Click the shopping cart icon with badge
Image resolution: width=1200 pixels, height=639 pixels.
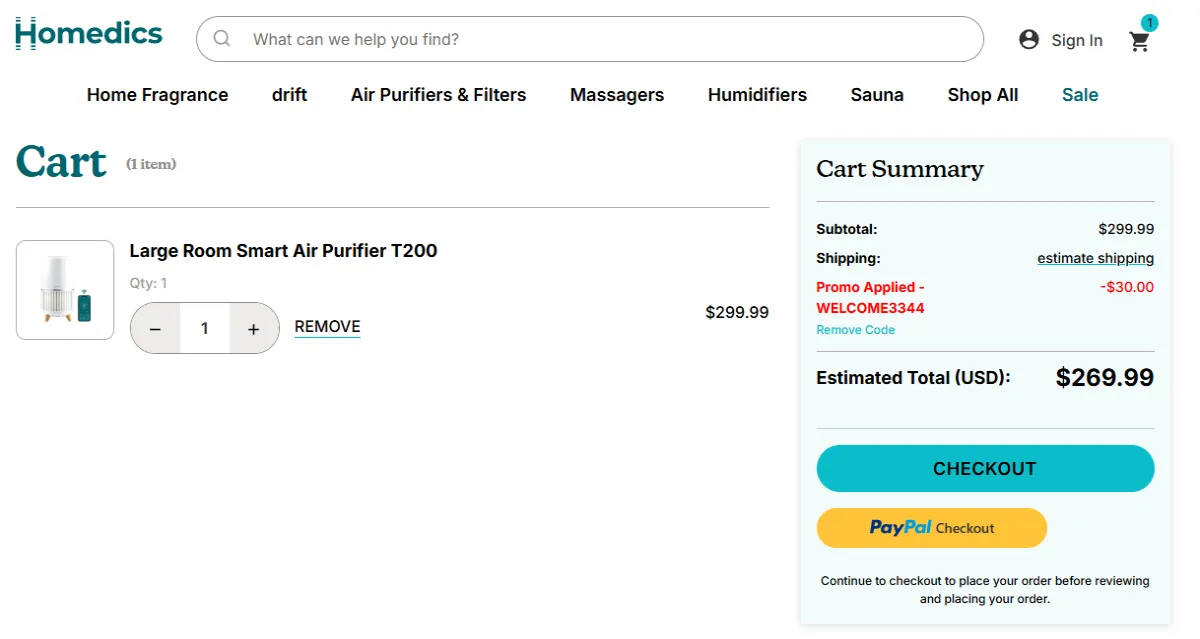(x=1139, y=42)
